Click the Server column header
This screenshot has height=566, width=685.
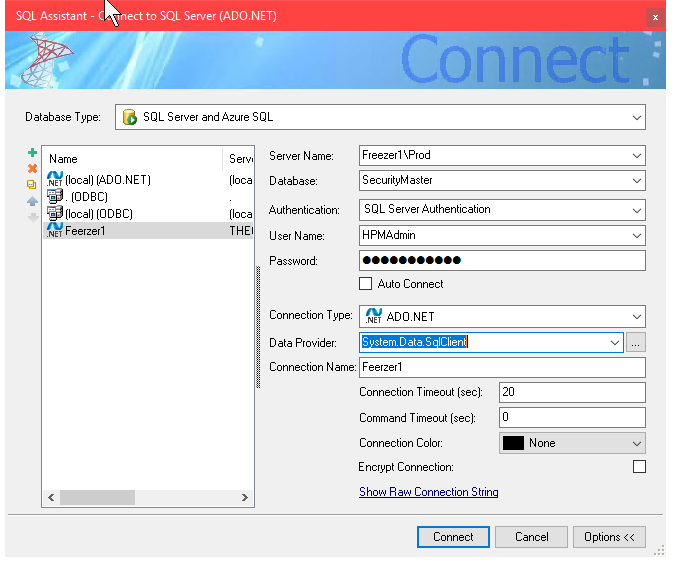pos(239,159)
